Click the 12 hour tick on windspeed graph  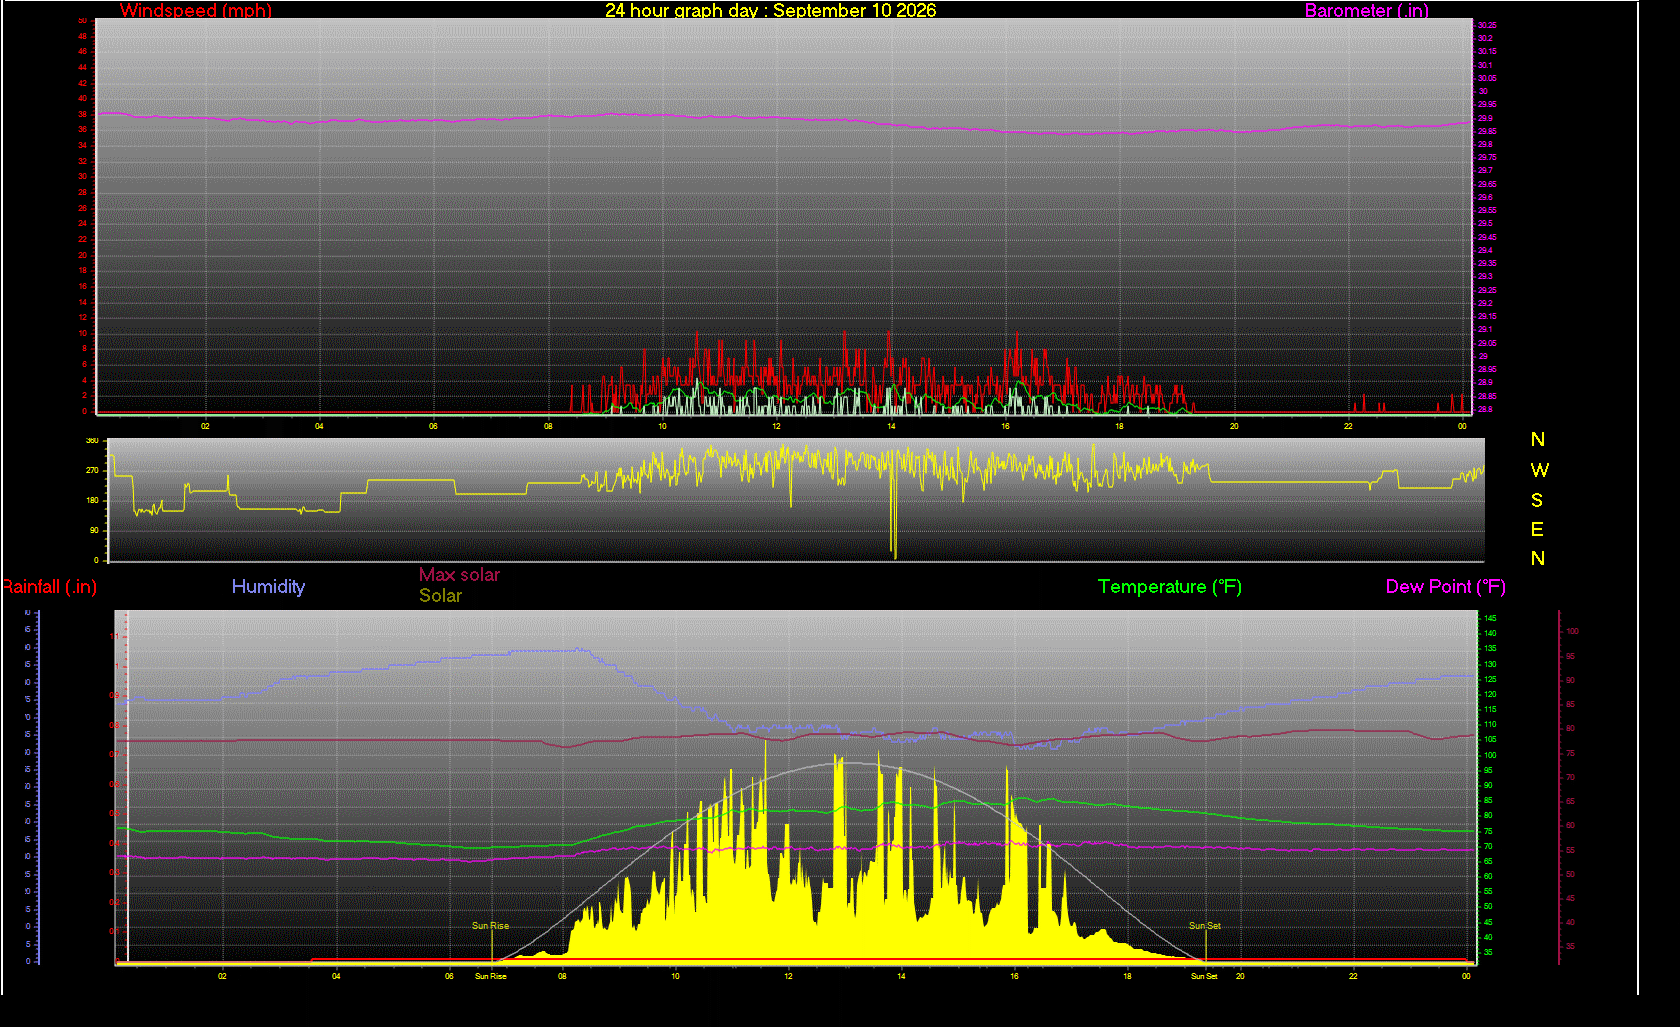click(776, 426)
